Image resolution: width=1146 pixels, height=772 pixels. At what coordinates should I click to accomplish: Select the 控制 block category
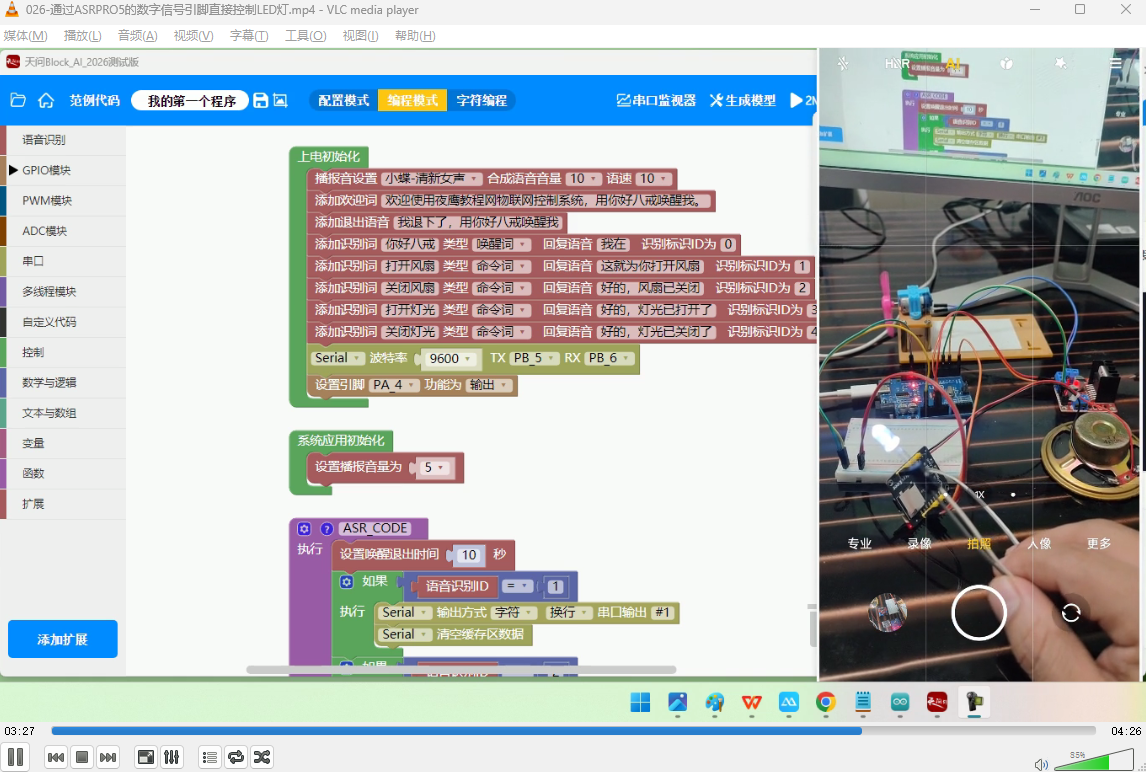(x=63, y=352)
